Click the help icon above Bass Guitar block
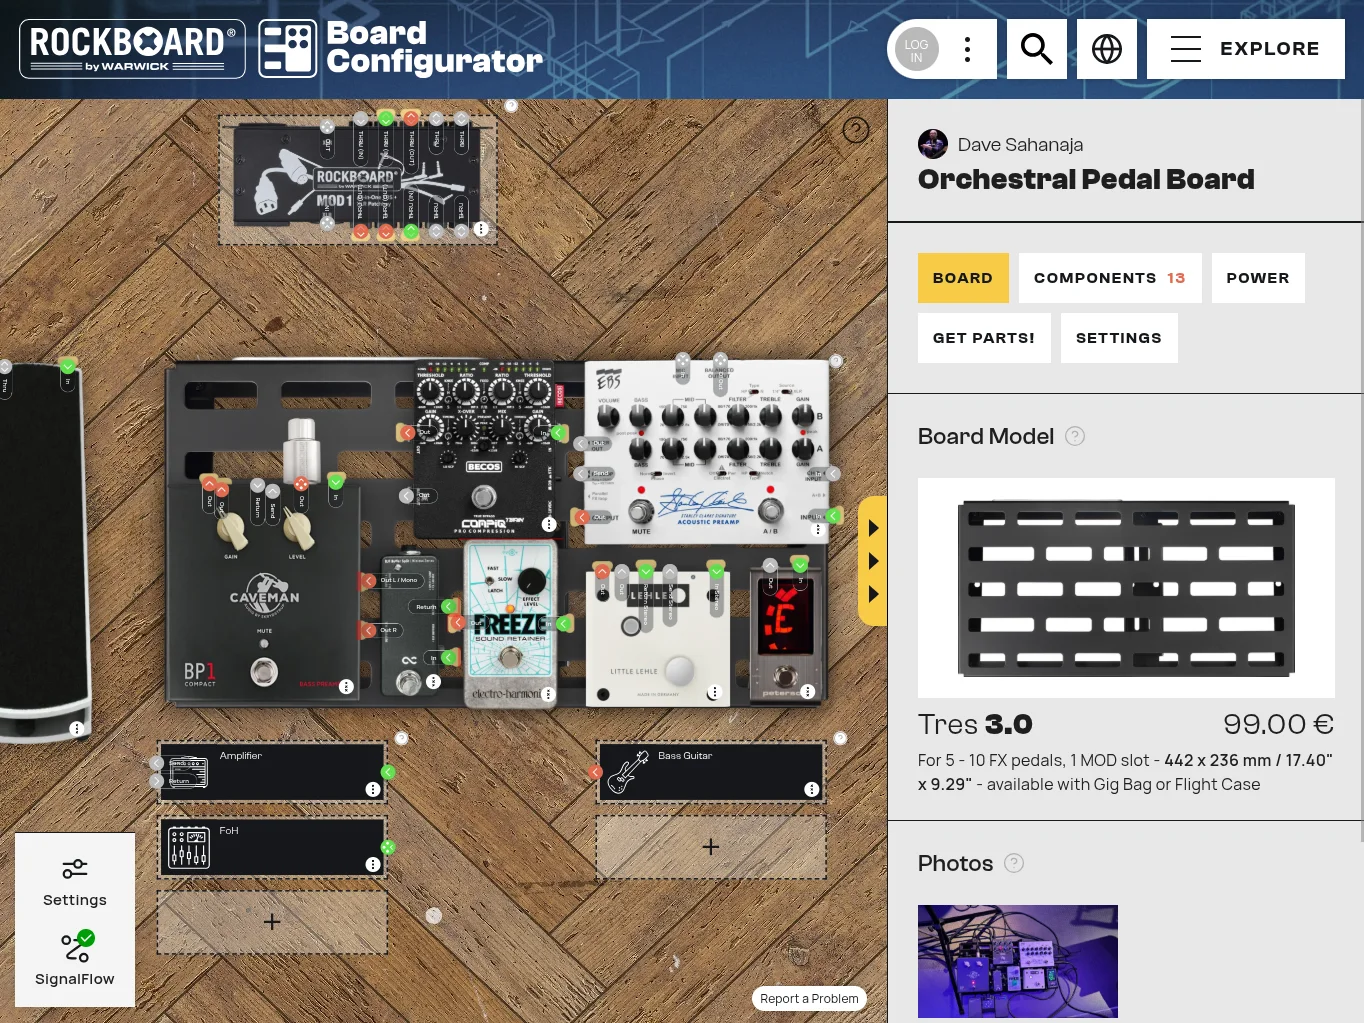This screenshot has height=1023, width=1364. [841, 738]
